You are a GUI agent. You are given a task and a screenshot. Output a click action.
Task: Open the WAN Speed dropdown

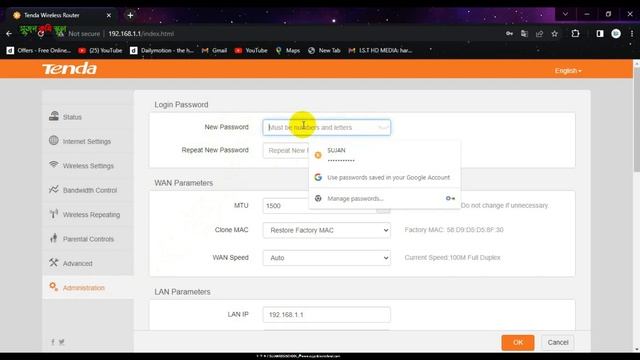[327, 258]
